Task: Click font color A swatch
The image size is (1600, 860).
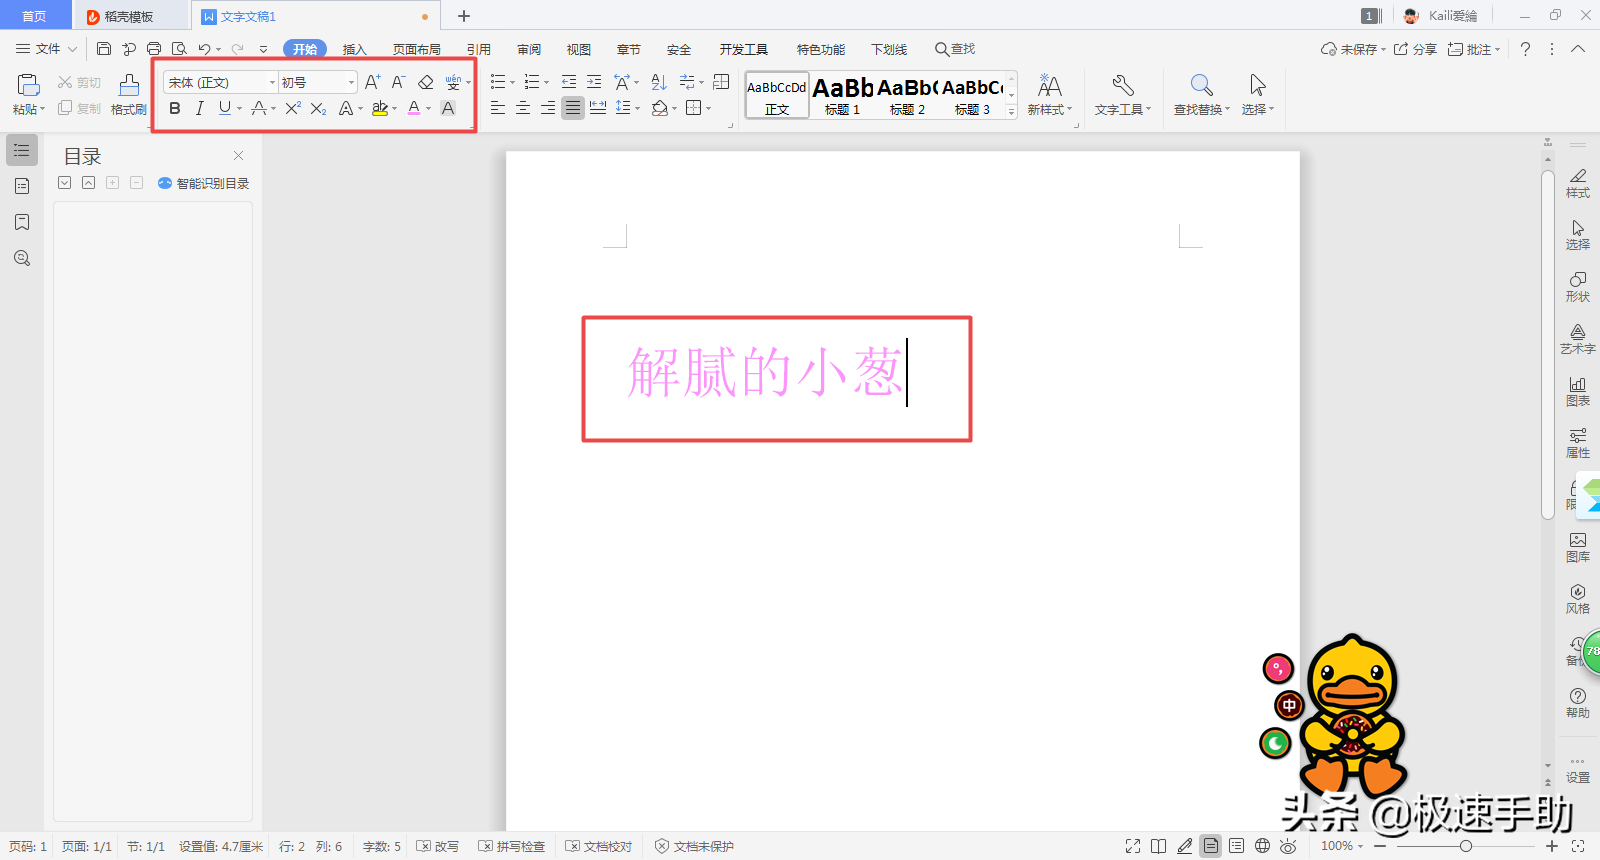Action: (x=414, y=108)
